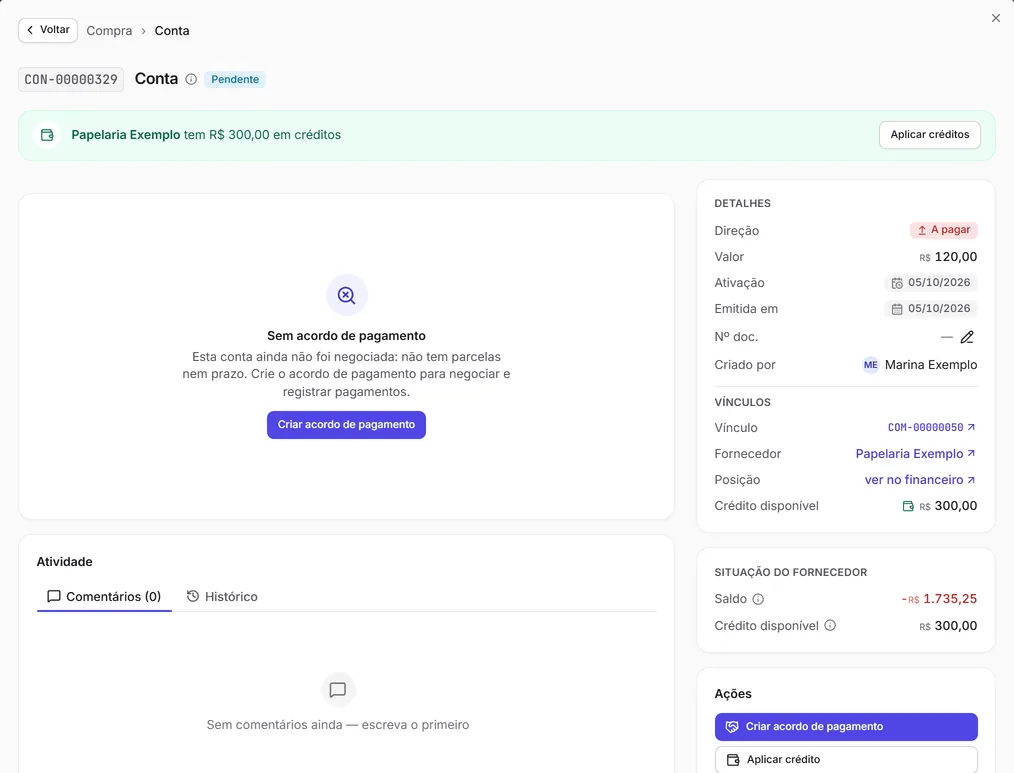This screenshot has height=773, width=1014.
Task: Click Criar acordo de pagamento under Ações
Action: 846,726
